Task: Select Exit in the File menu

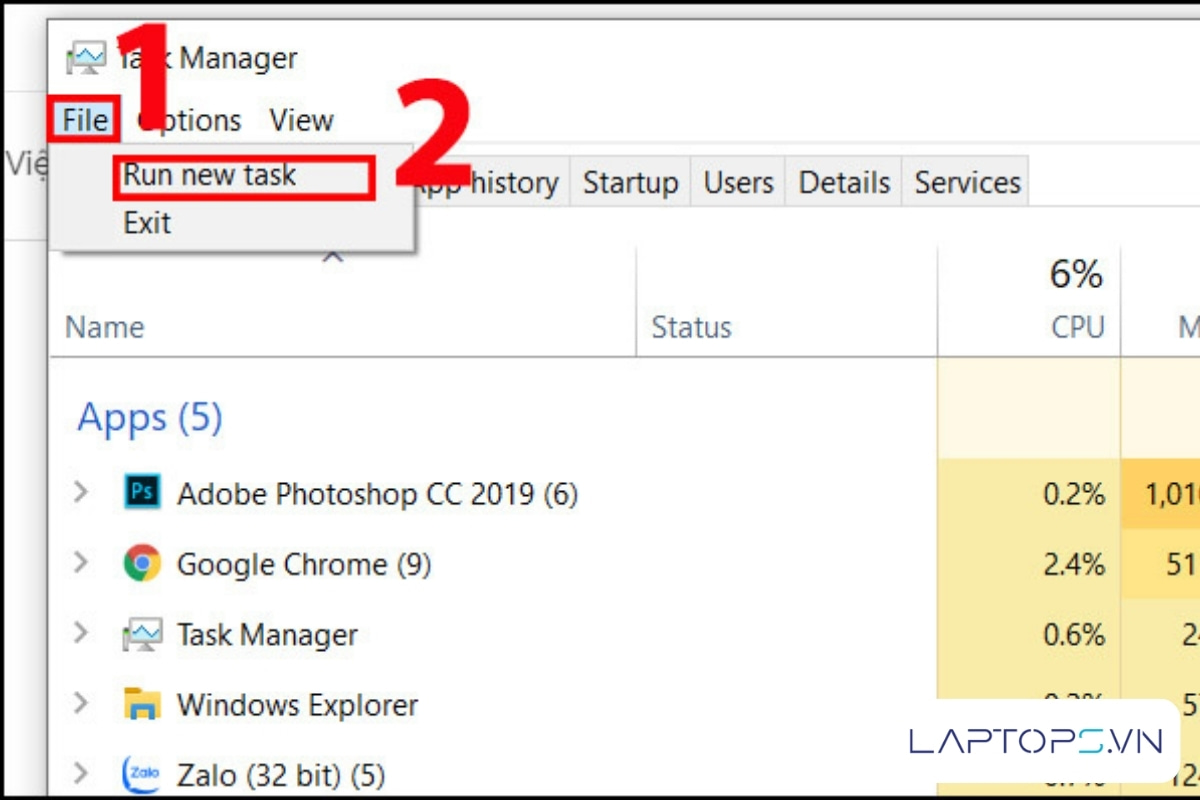Action: coord(147,222)
